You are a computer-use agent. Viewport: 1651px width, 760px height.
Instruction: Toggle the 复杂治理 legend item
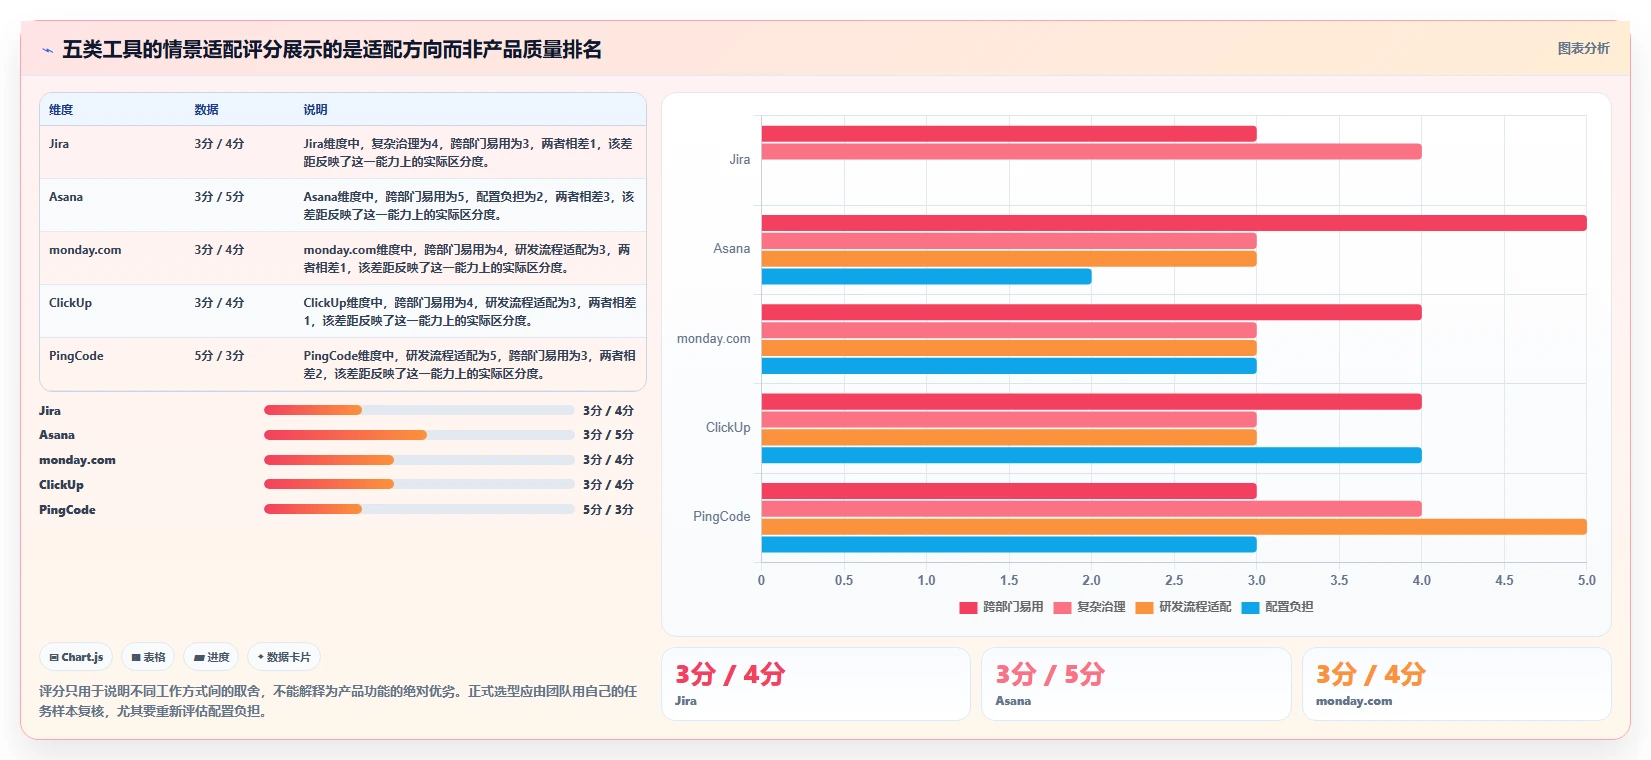(x=1089, y=607)
